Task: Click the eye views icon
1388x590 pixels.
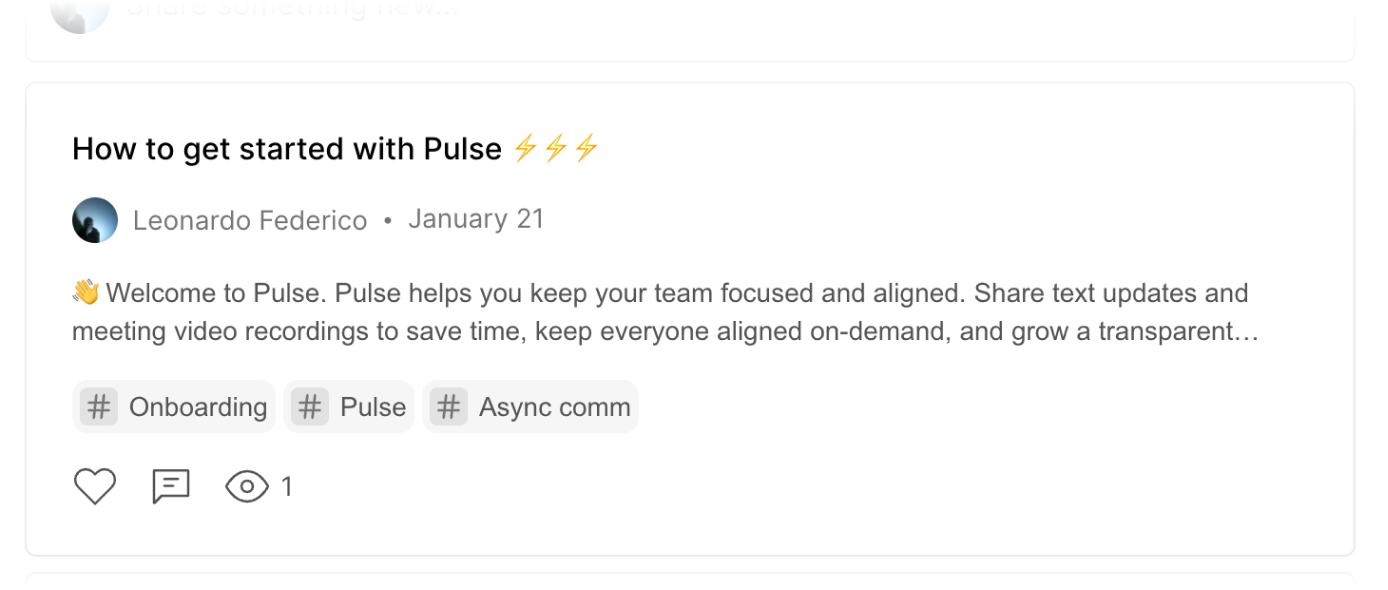Action: click(x=246, y=487)
